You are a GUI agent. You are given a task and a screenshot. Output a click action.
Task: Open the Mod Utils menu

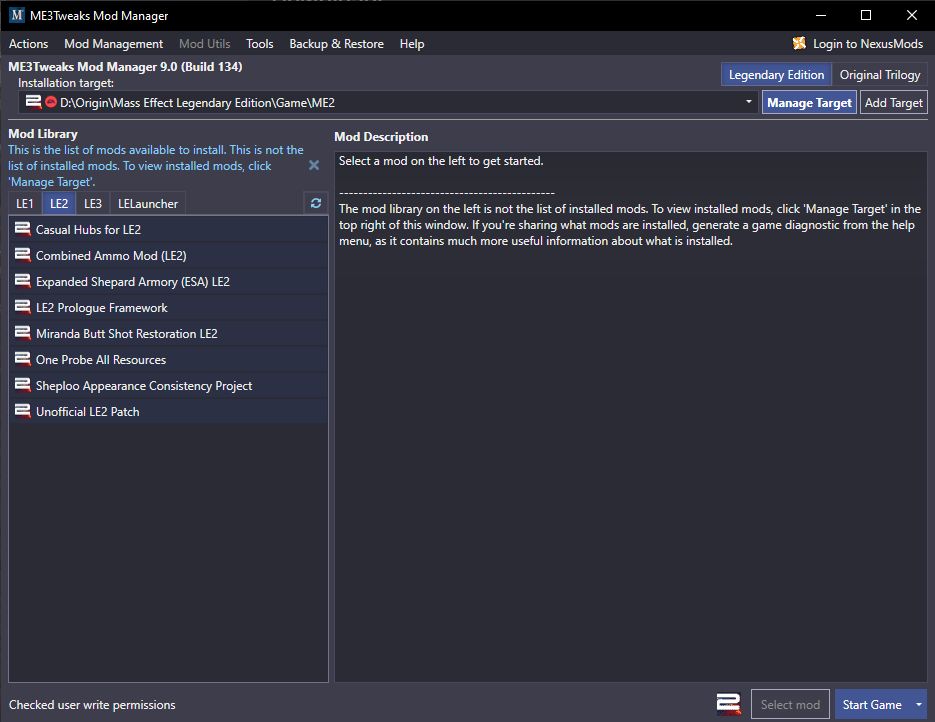click(205, 44)
